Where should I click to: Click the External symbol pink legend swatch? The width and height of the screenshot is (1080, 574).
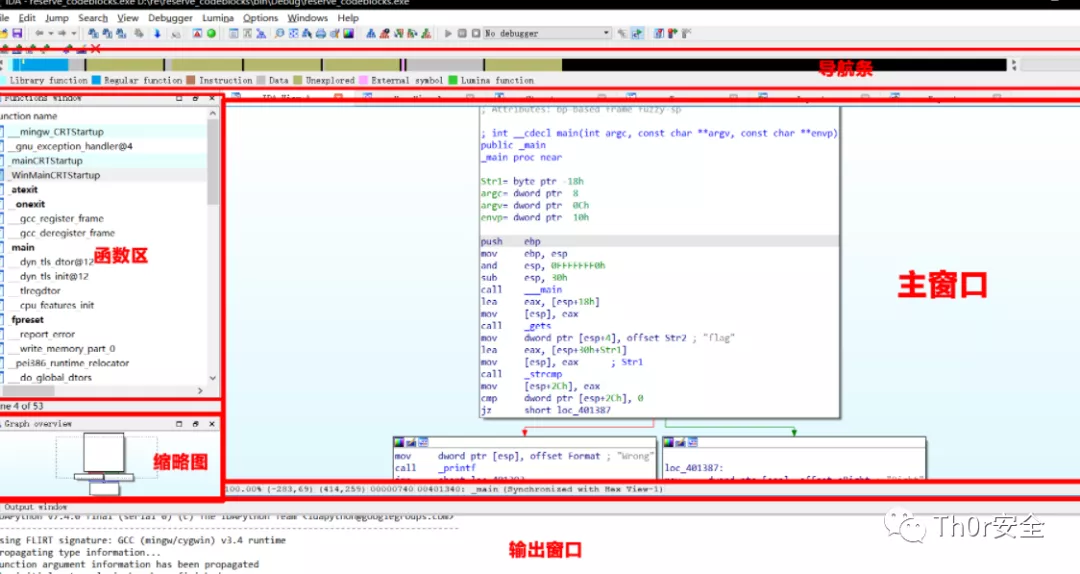(363, 80)
